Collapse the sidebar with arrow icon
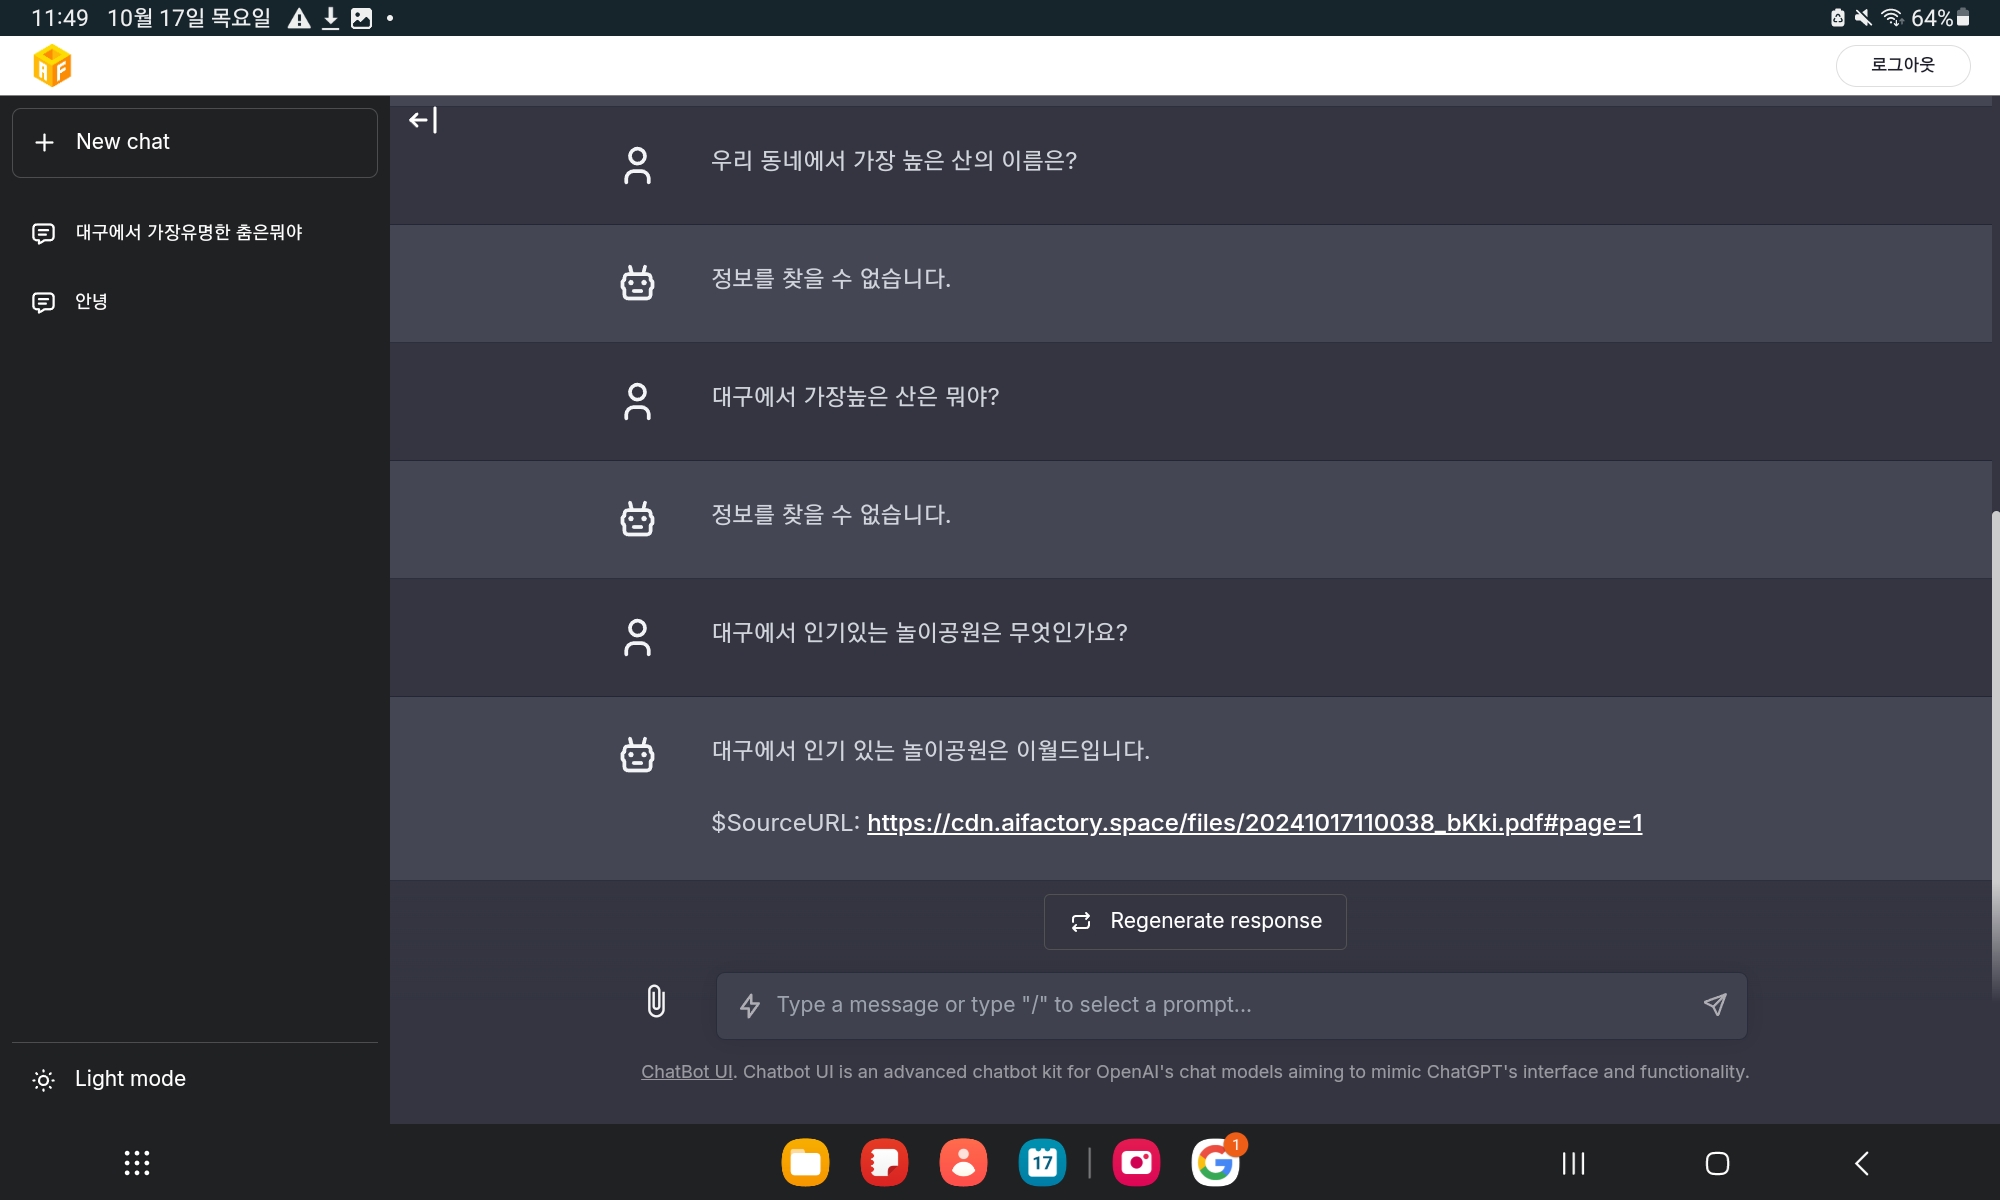Viewport: 2000px width, 1200px height. point(423,120)
